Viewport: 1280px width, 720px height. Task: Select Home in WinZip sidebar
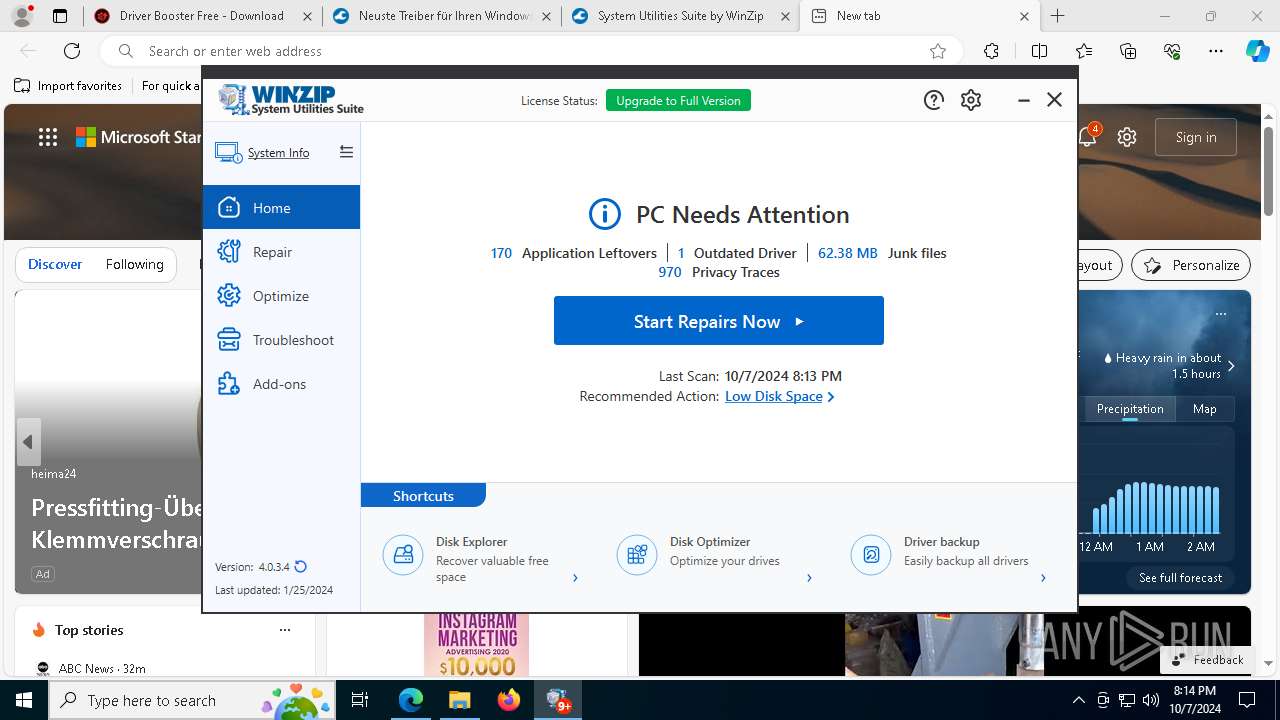click(281, 207)
